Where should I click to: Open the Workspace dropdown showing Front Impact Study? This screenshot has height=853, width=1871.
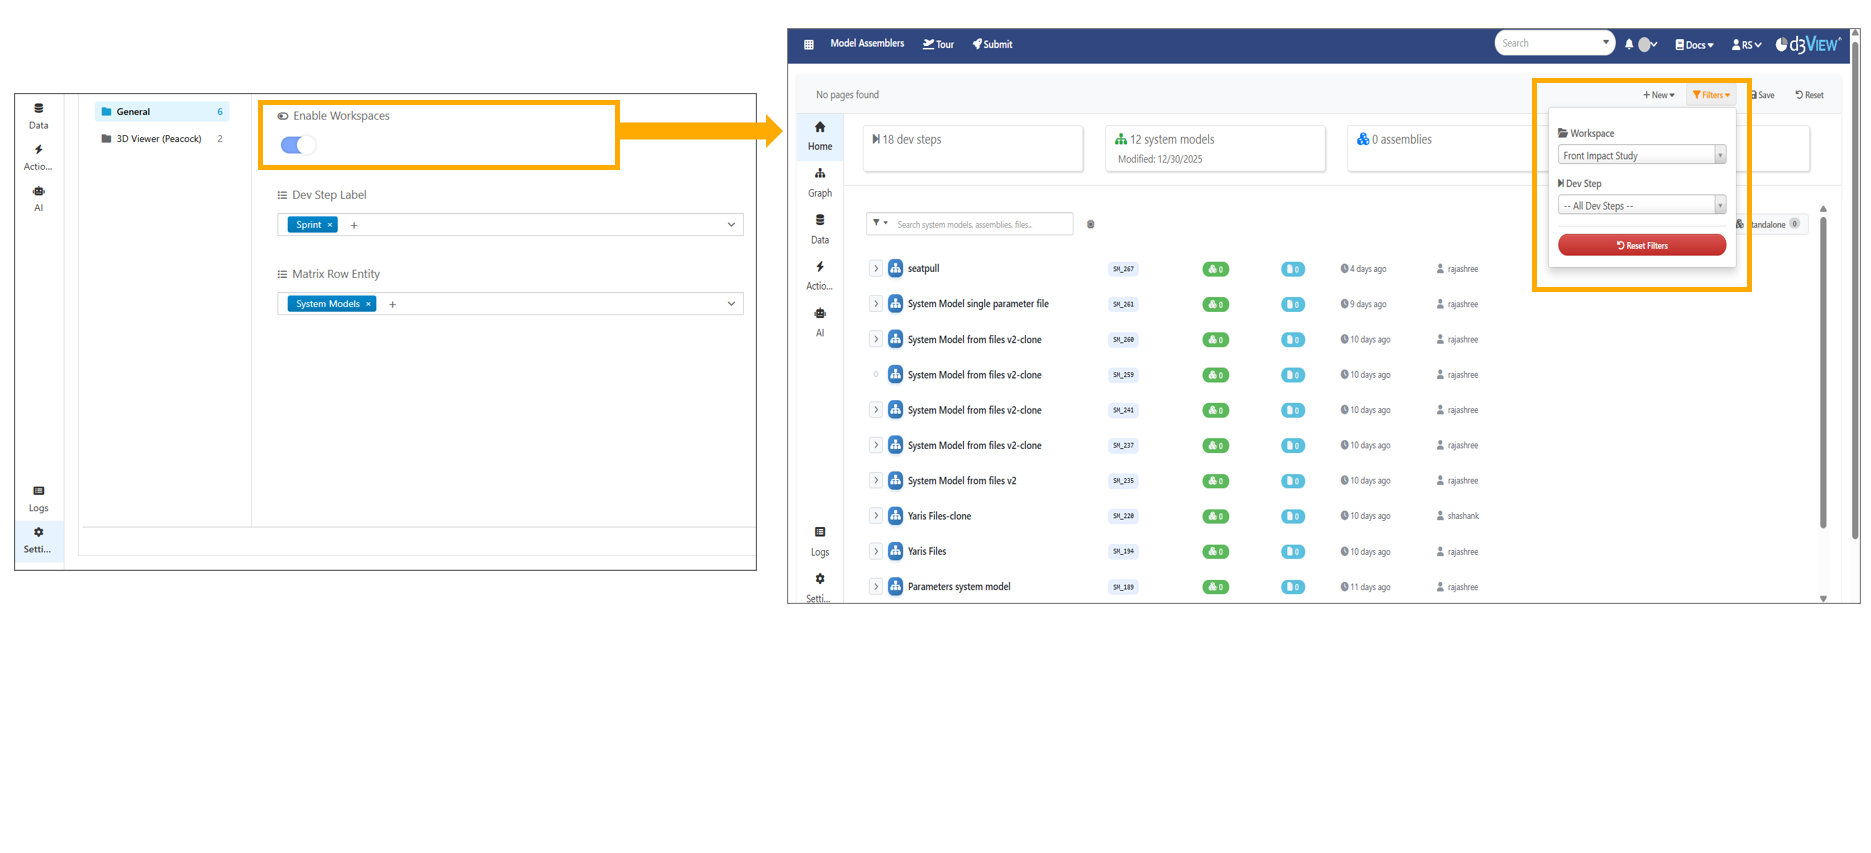(1641, 155)
